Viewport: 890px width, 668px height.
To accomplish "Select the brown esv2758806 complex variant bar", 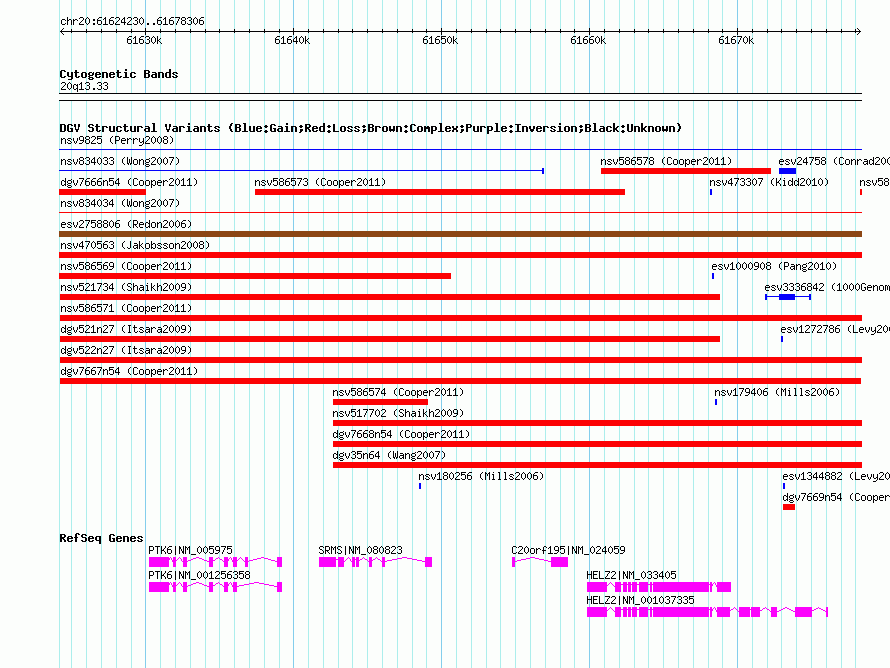I will [x=460, y=234].
